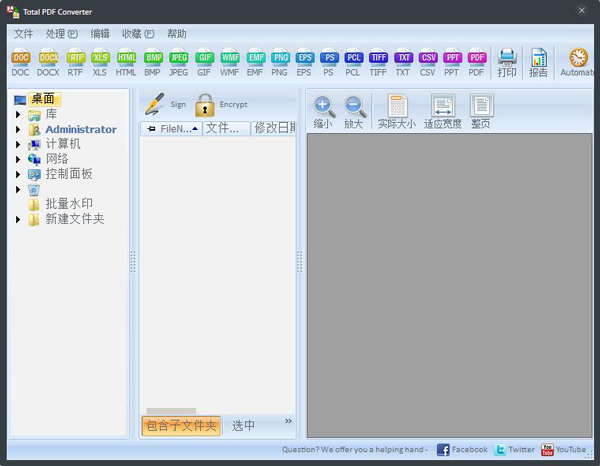Expand the 库 tree node

(x=18, y=114)
